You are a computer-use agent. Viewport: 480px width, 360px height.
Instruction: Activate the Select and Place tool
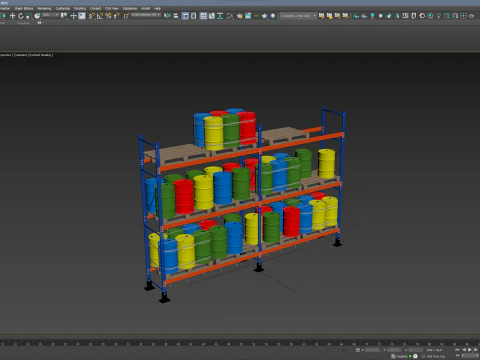coord(37,16)
